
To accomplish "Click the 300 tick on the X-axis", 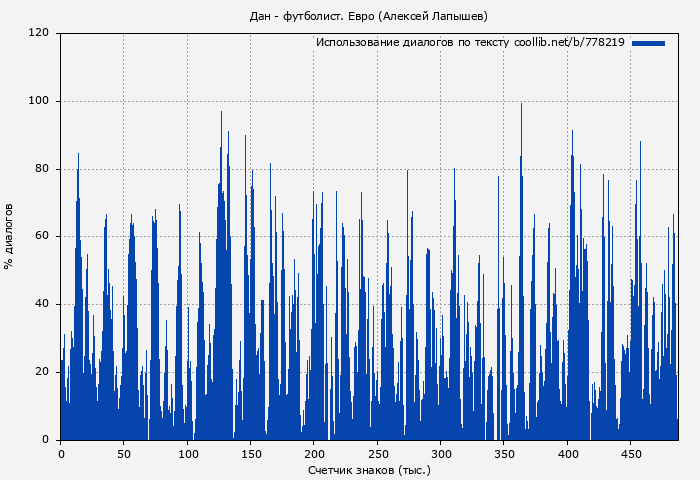I will 440,453.
